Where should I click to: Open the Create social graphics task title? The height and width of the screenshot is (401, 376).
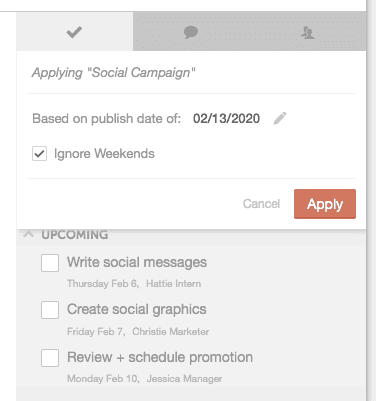point(137,310)
